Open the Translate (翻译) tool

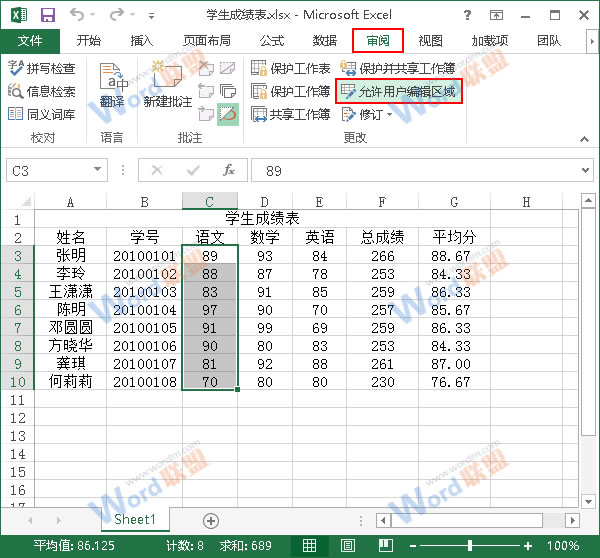pos(113,88)
